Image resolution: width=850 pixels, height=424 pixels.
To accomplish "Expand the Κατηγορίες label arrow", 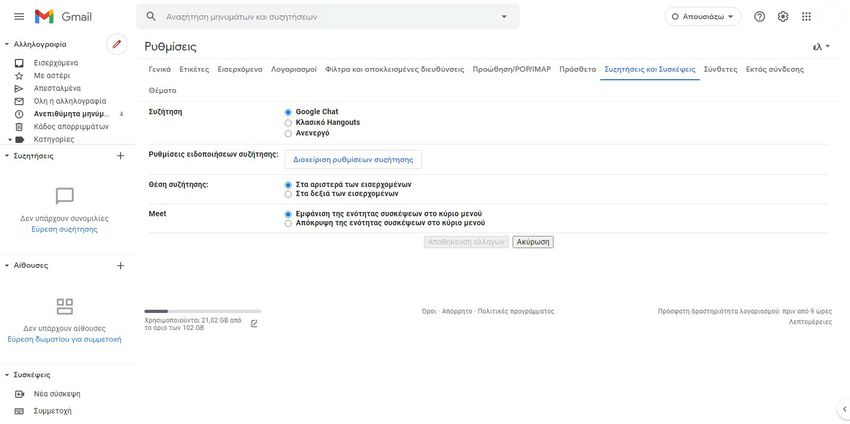I will tap(9, 139).
